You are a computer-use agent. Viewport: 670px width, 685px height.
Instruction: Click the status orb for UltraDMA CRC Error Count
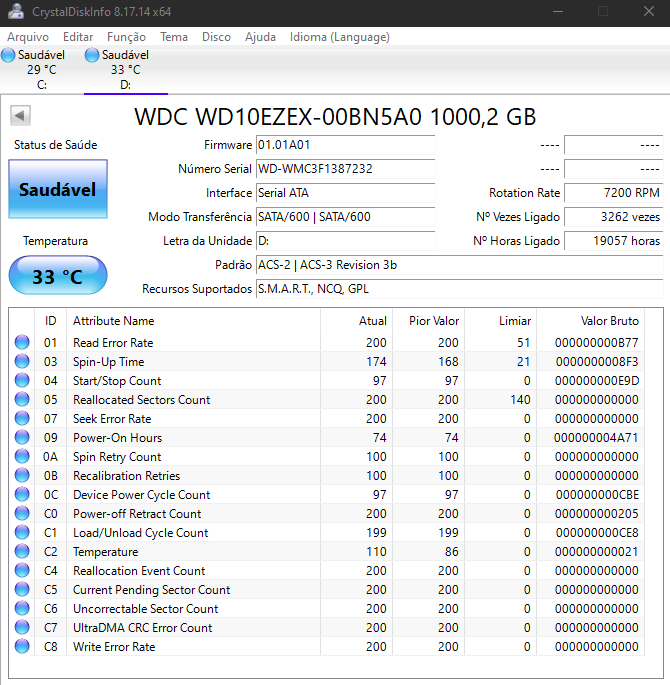[22, 627]
